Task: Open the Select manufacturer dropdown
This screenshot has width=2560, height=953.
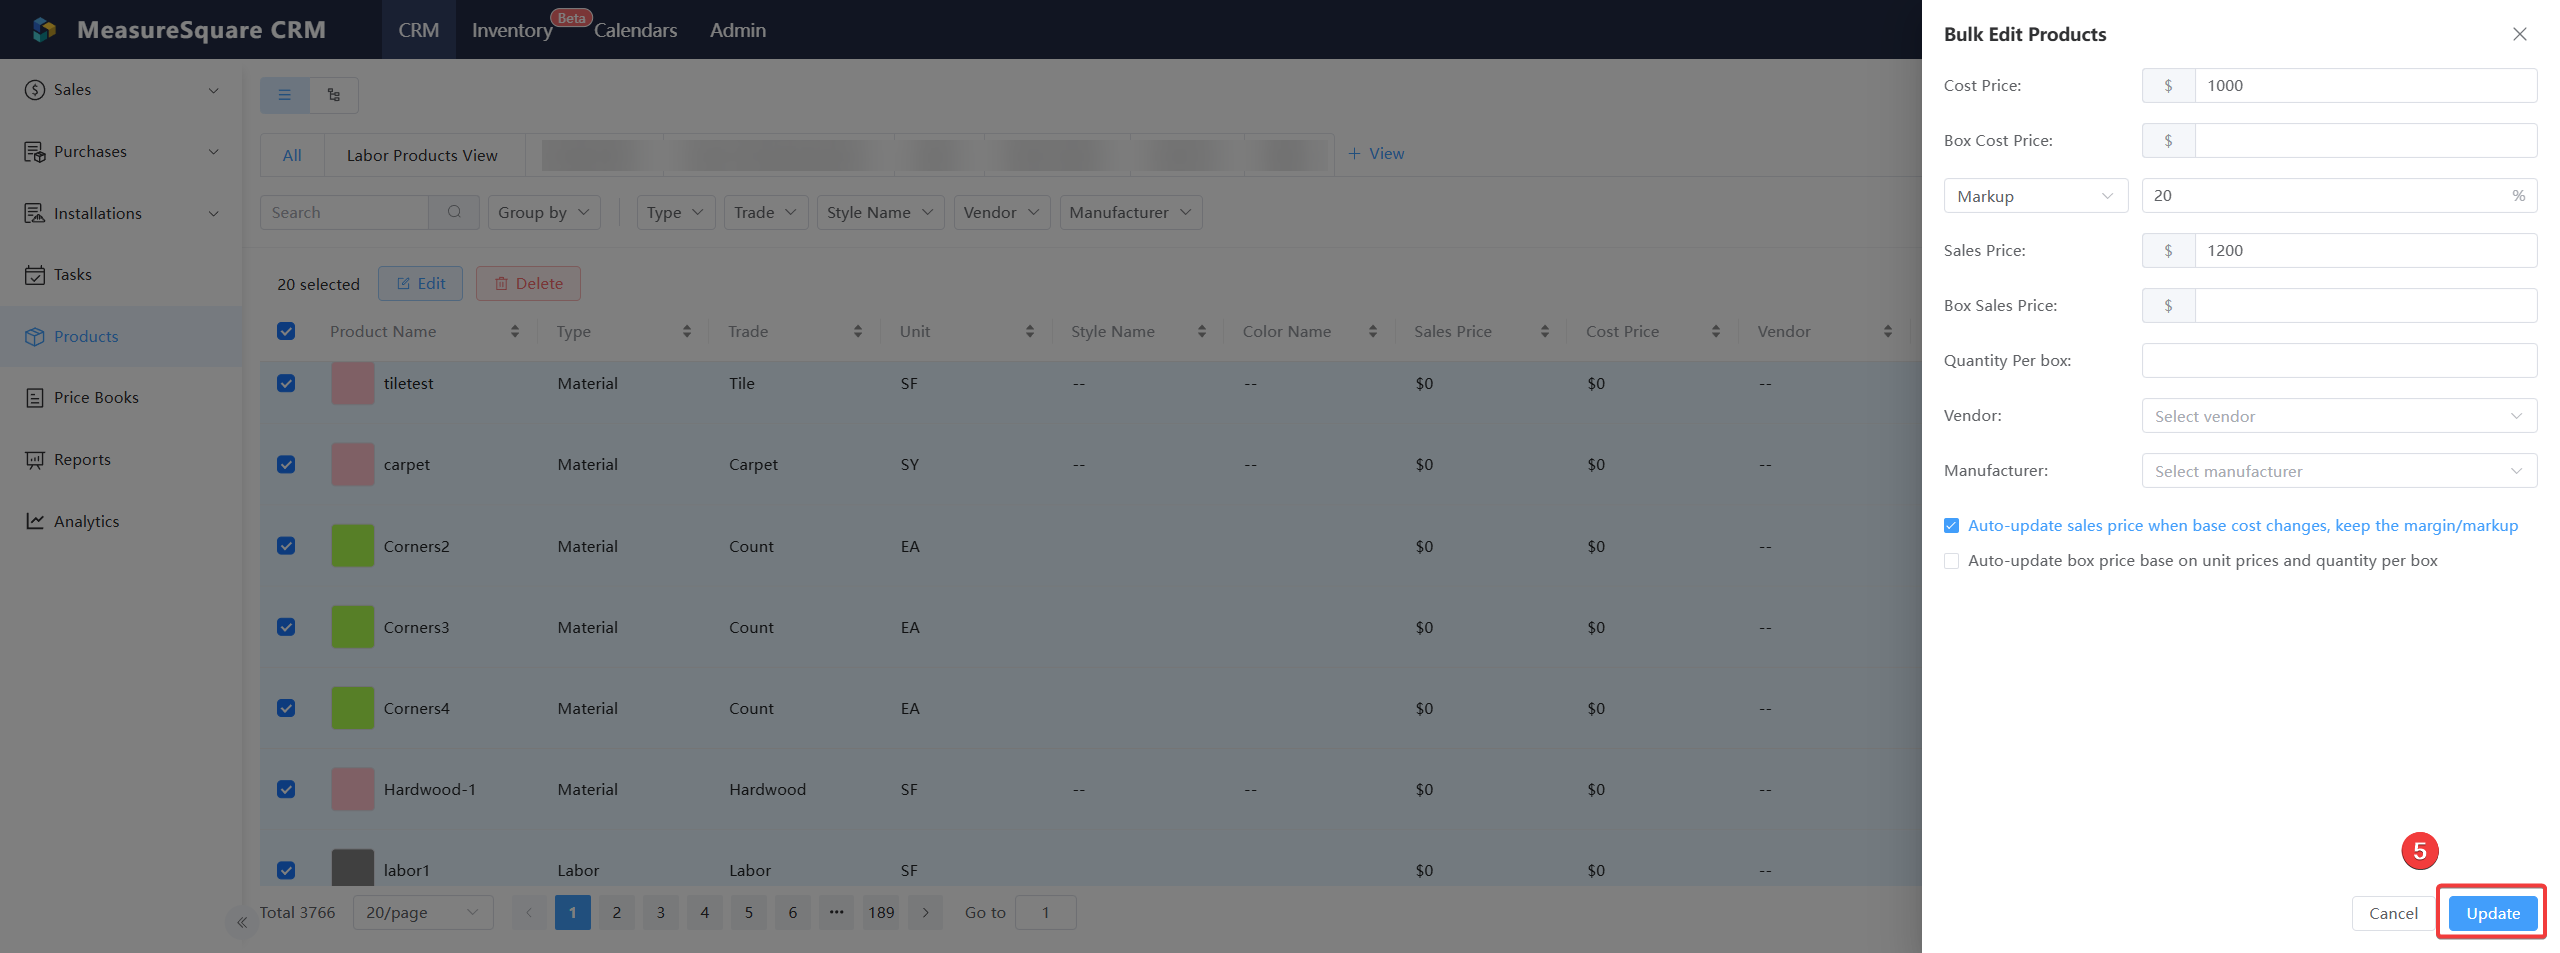Action: (2339, 471)
